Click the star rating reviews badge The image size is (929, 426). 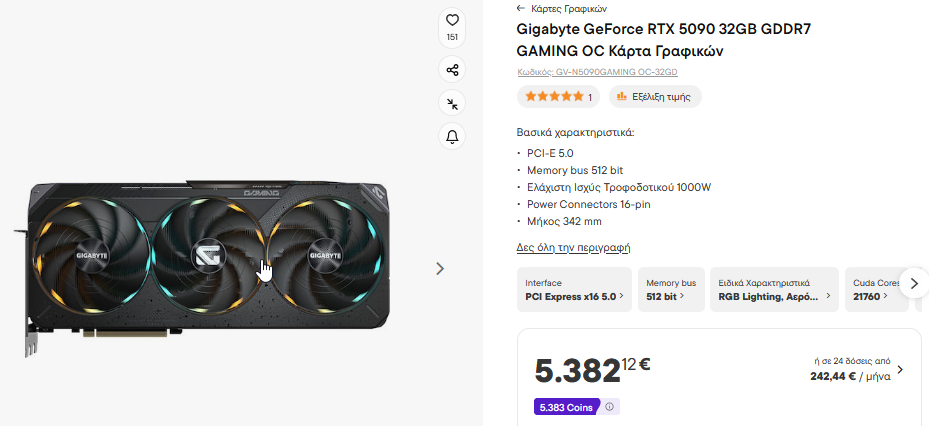(x=559, y=97)
